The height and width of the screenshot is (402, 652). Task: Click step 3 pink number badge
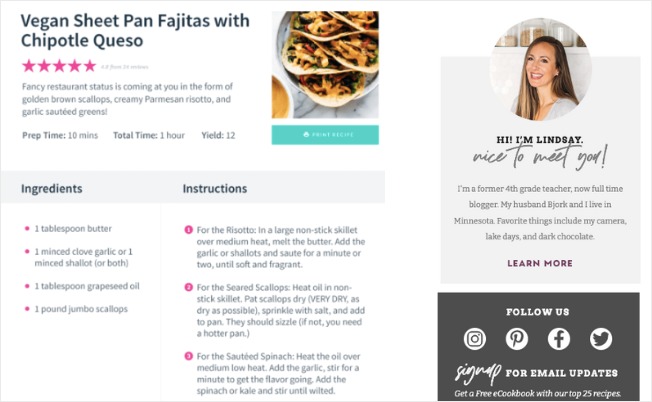tap(188, 356)
